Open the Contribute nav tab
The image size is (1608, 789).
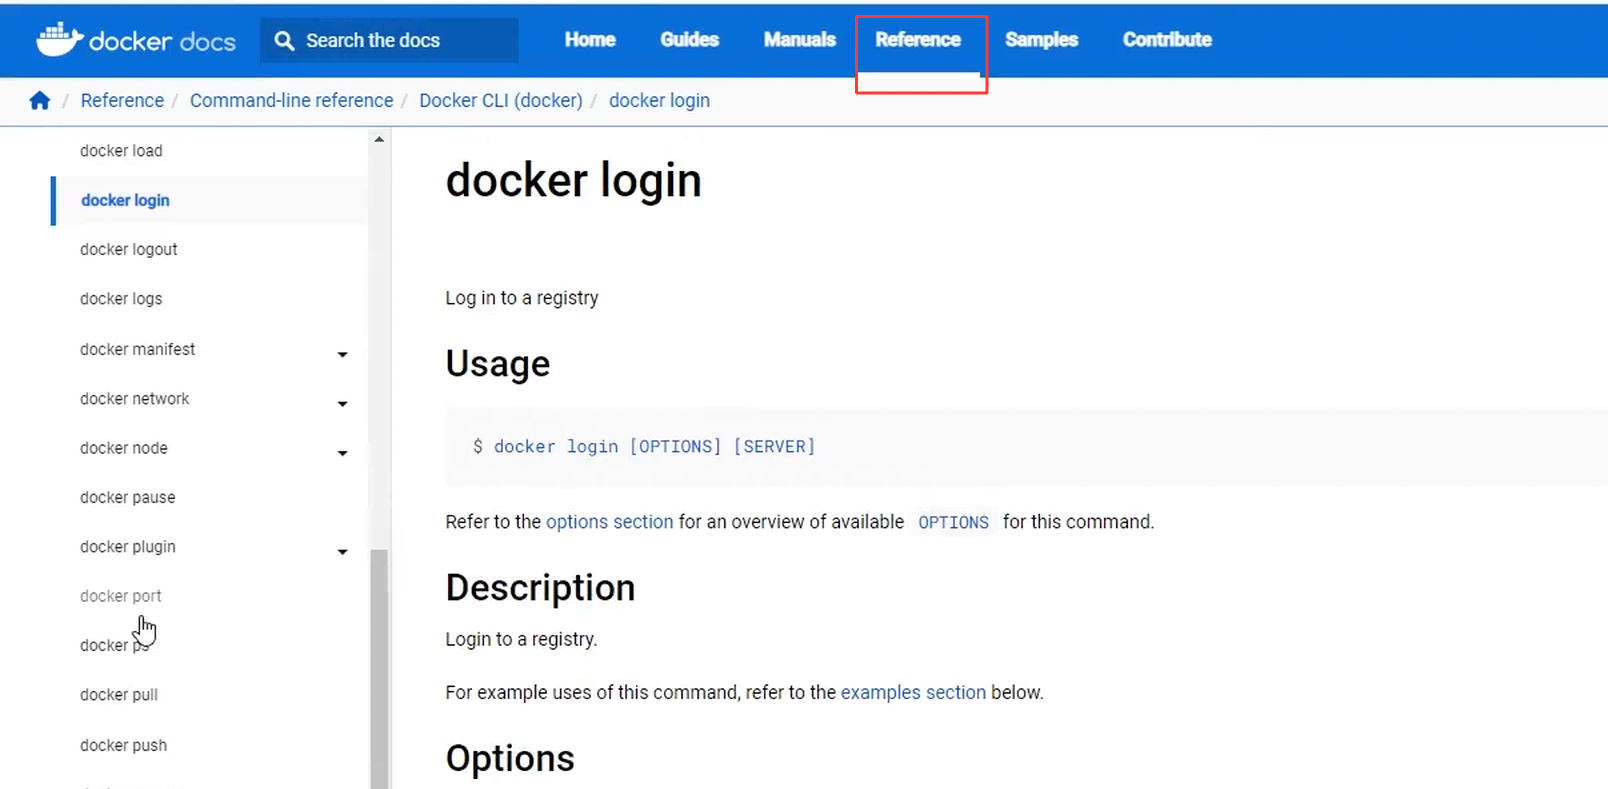pos(1167,39)
